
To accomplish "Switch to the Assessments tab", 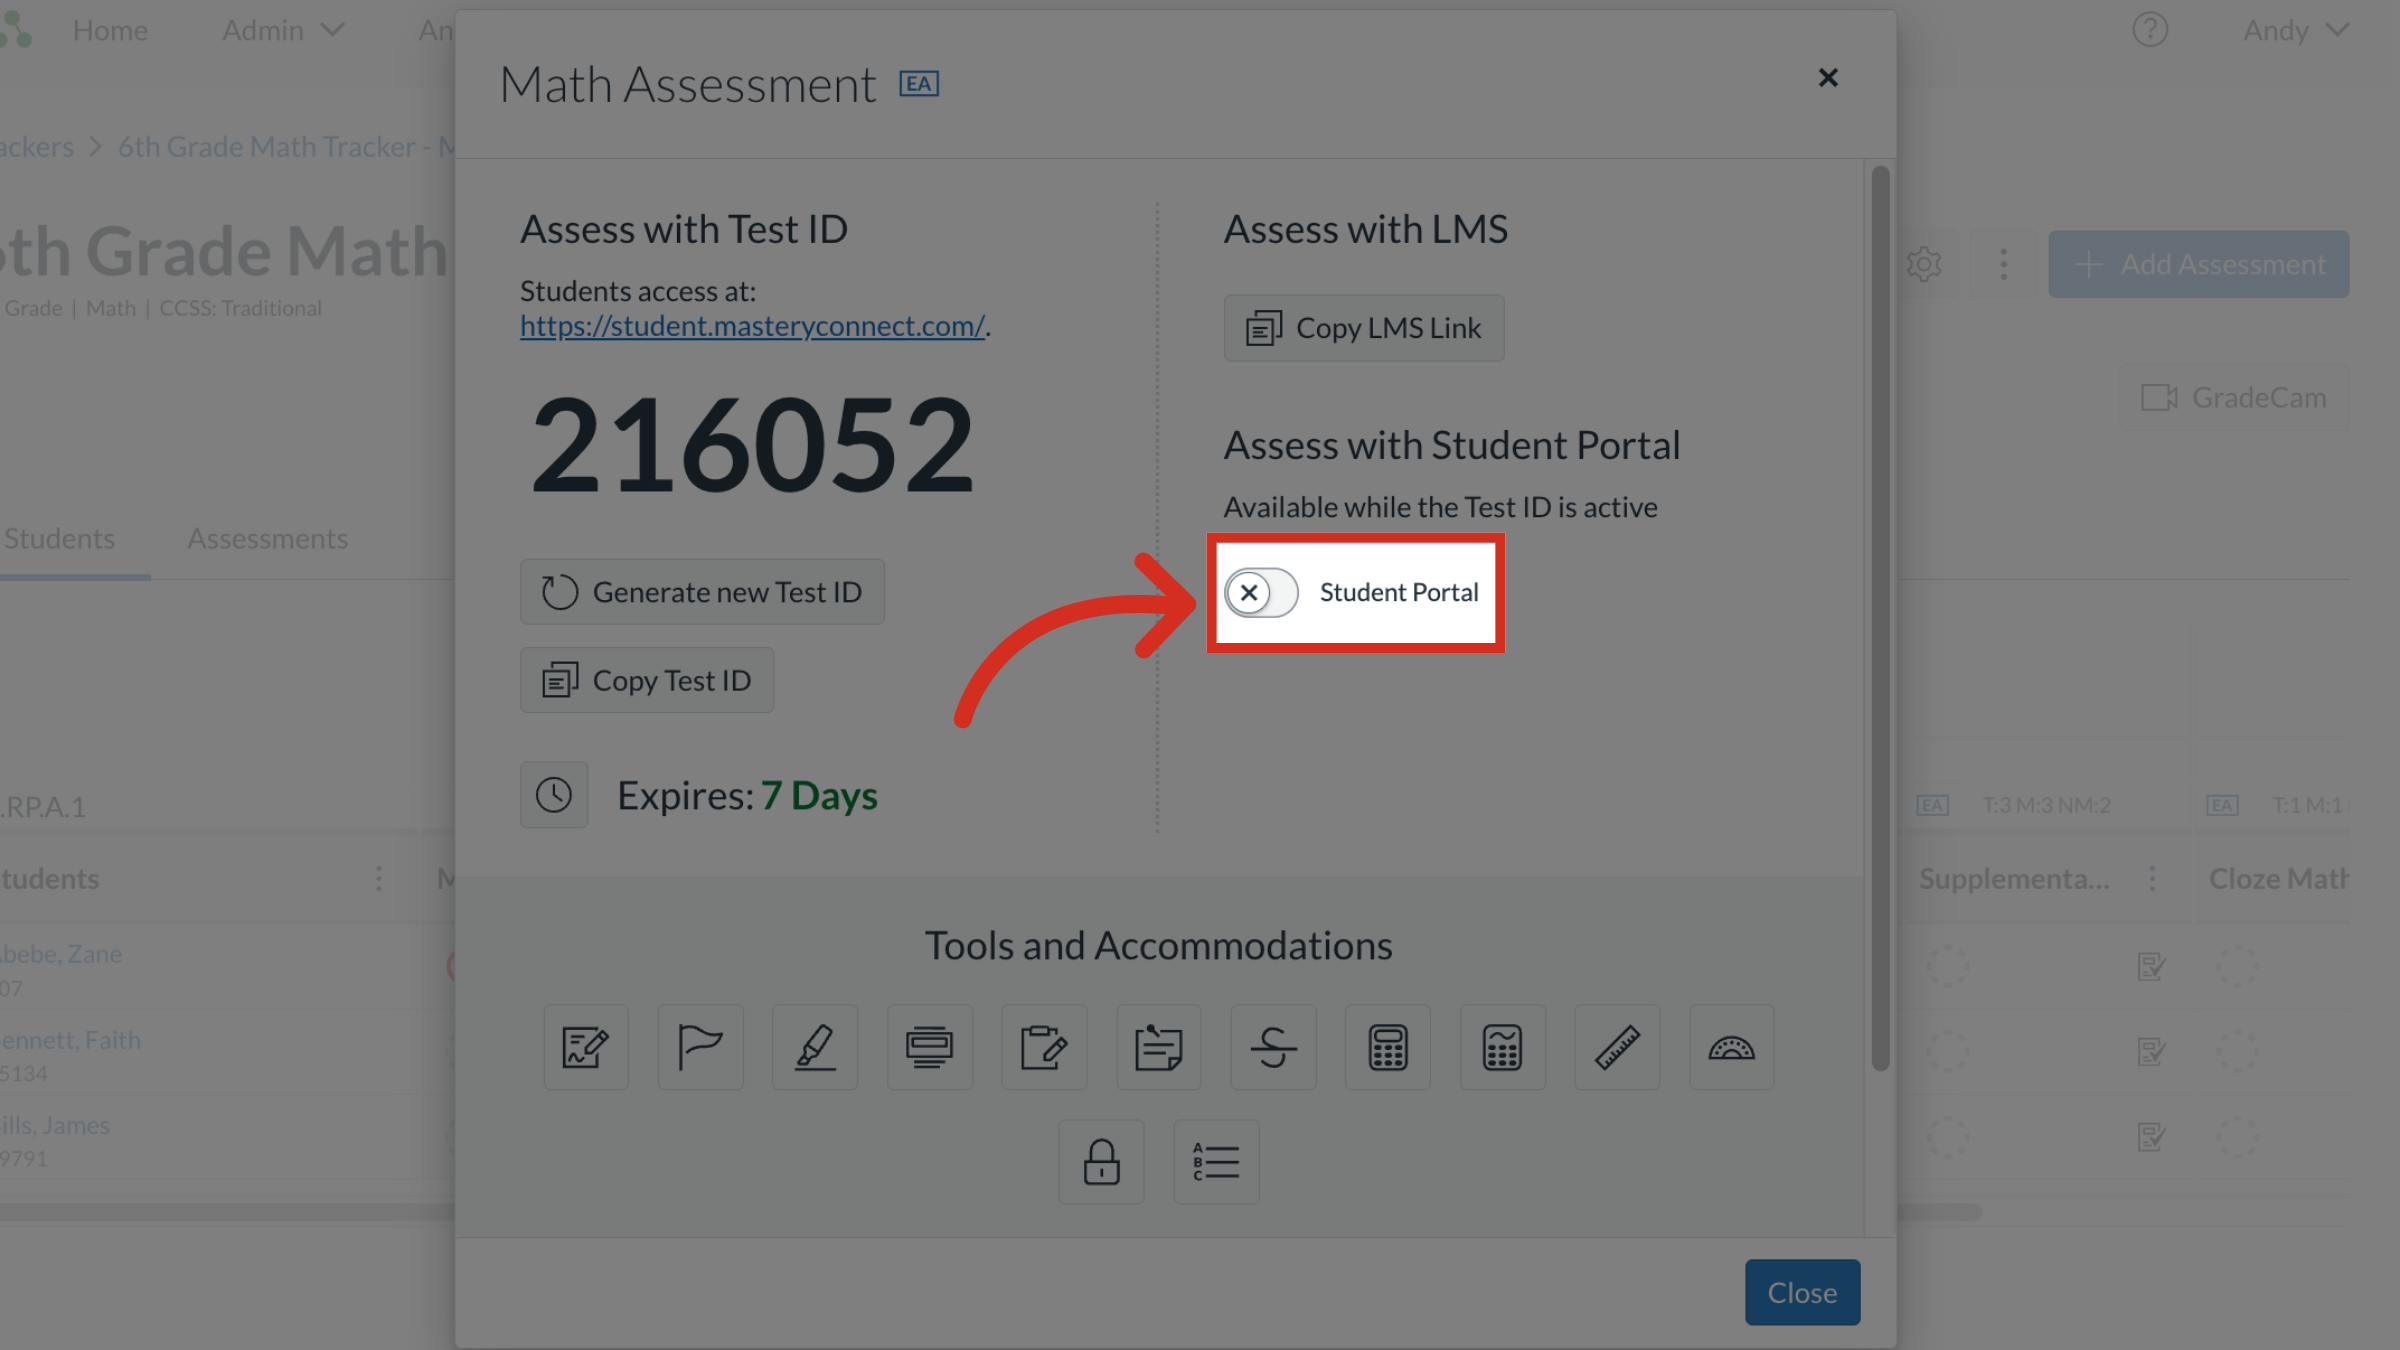I will point(268,539).
